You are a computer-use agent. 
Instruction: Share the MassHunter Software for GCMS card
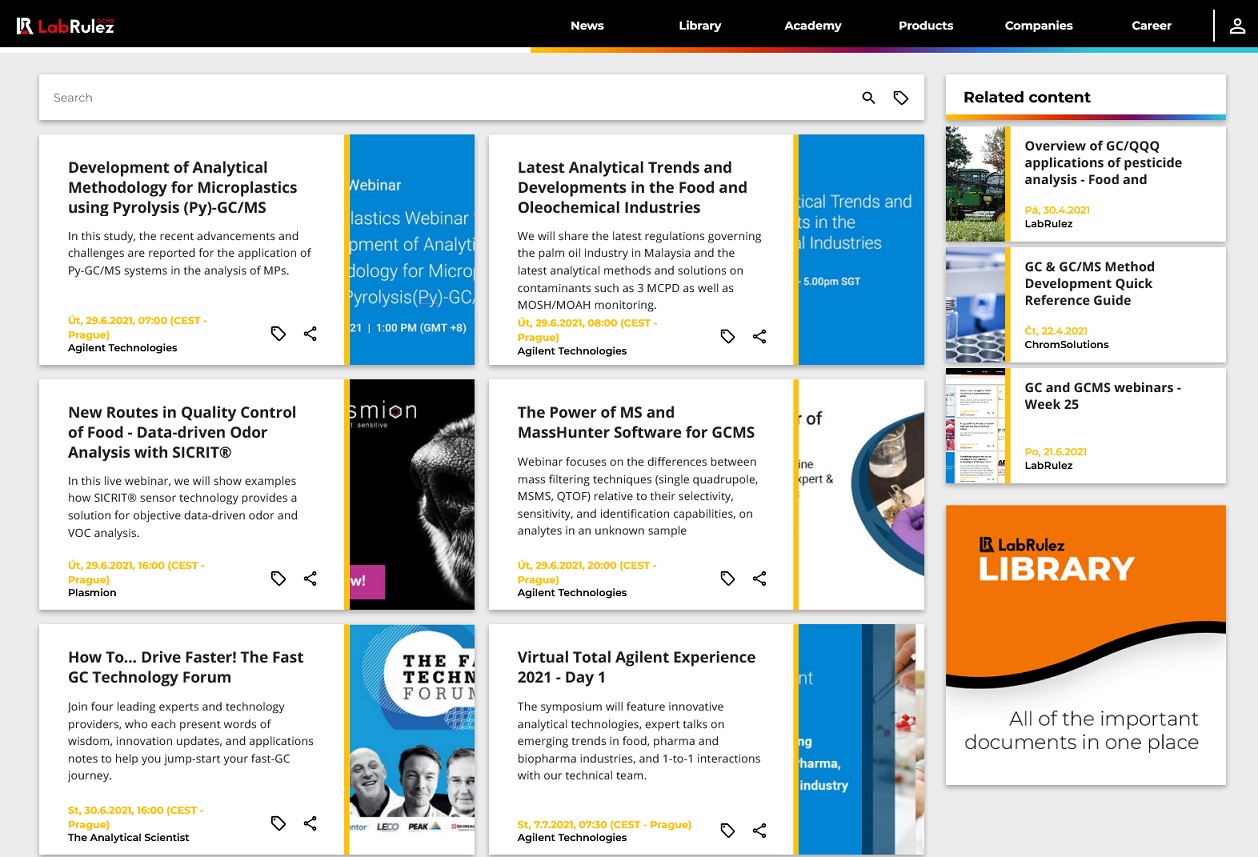760,578
